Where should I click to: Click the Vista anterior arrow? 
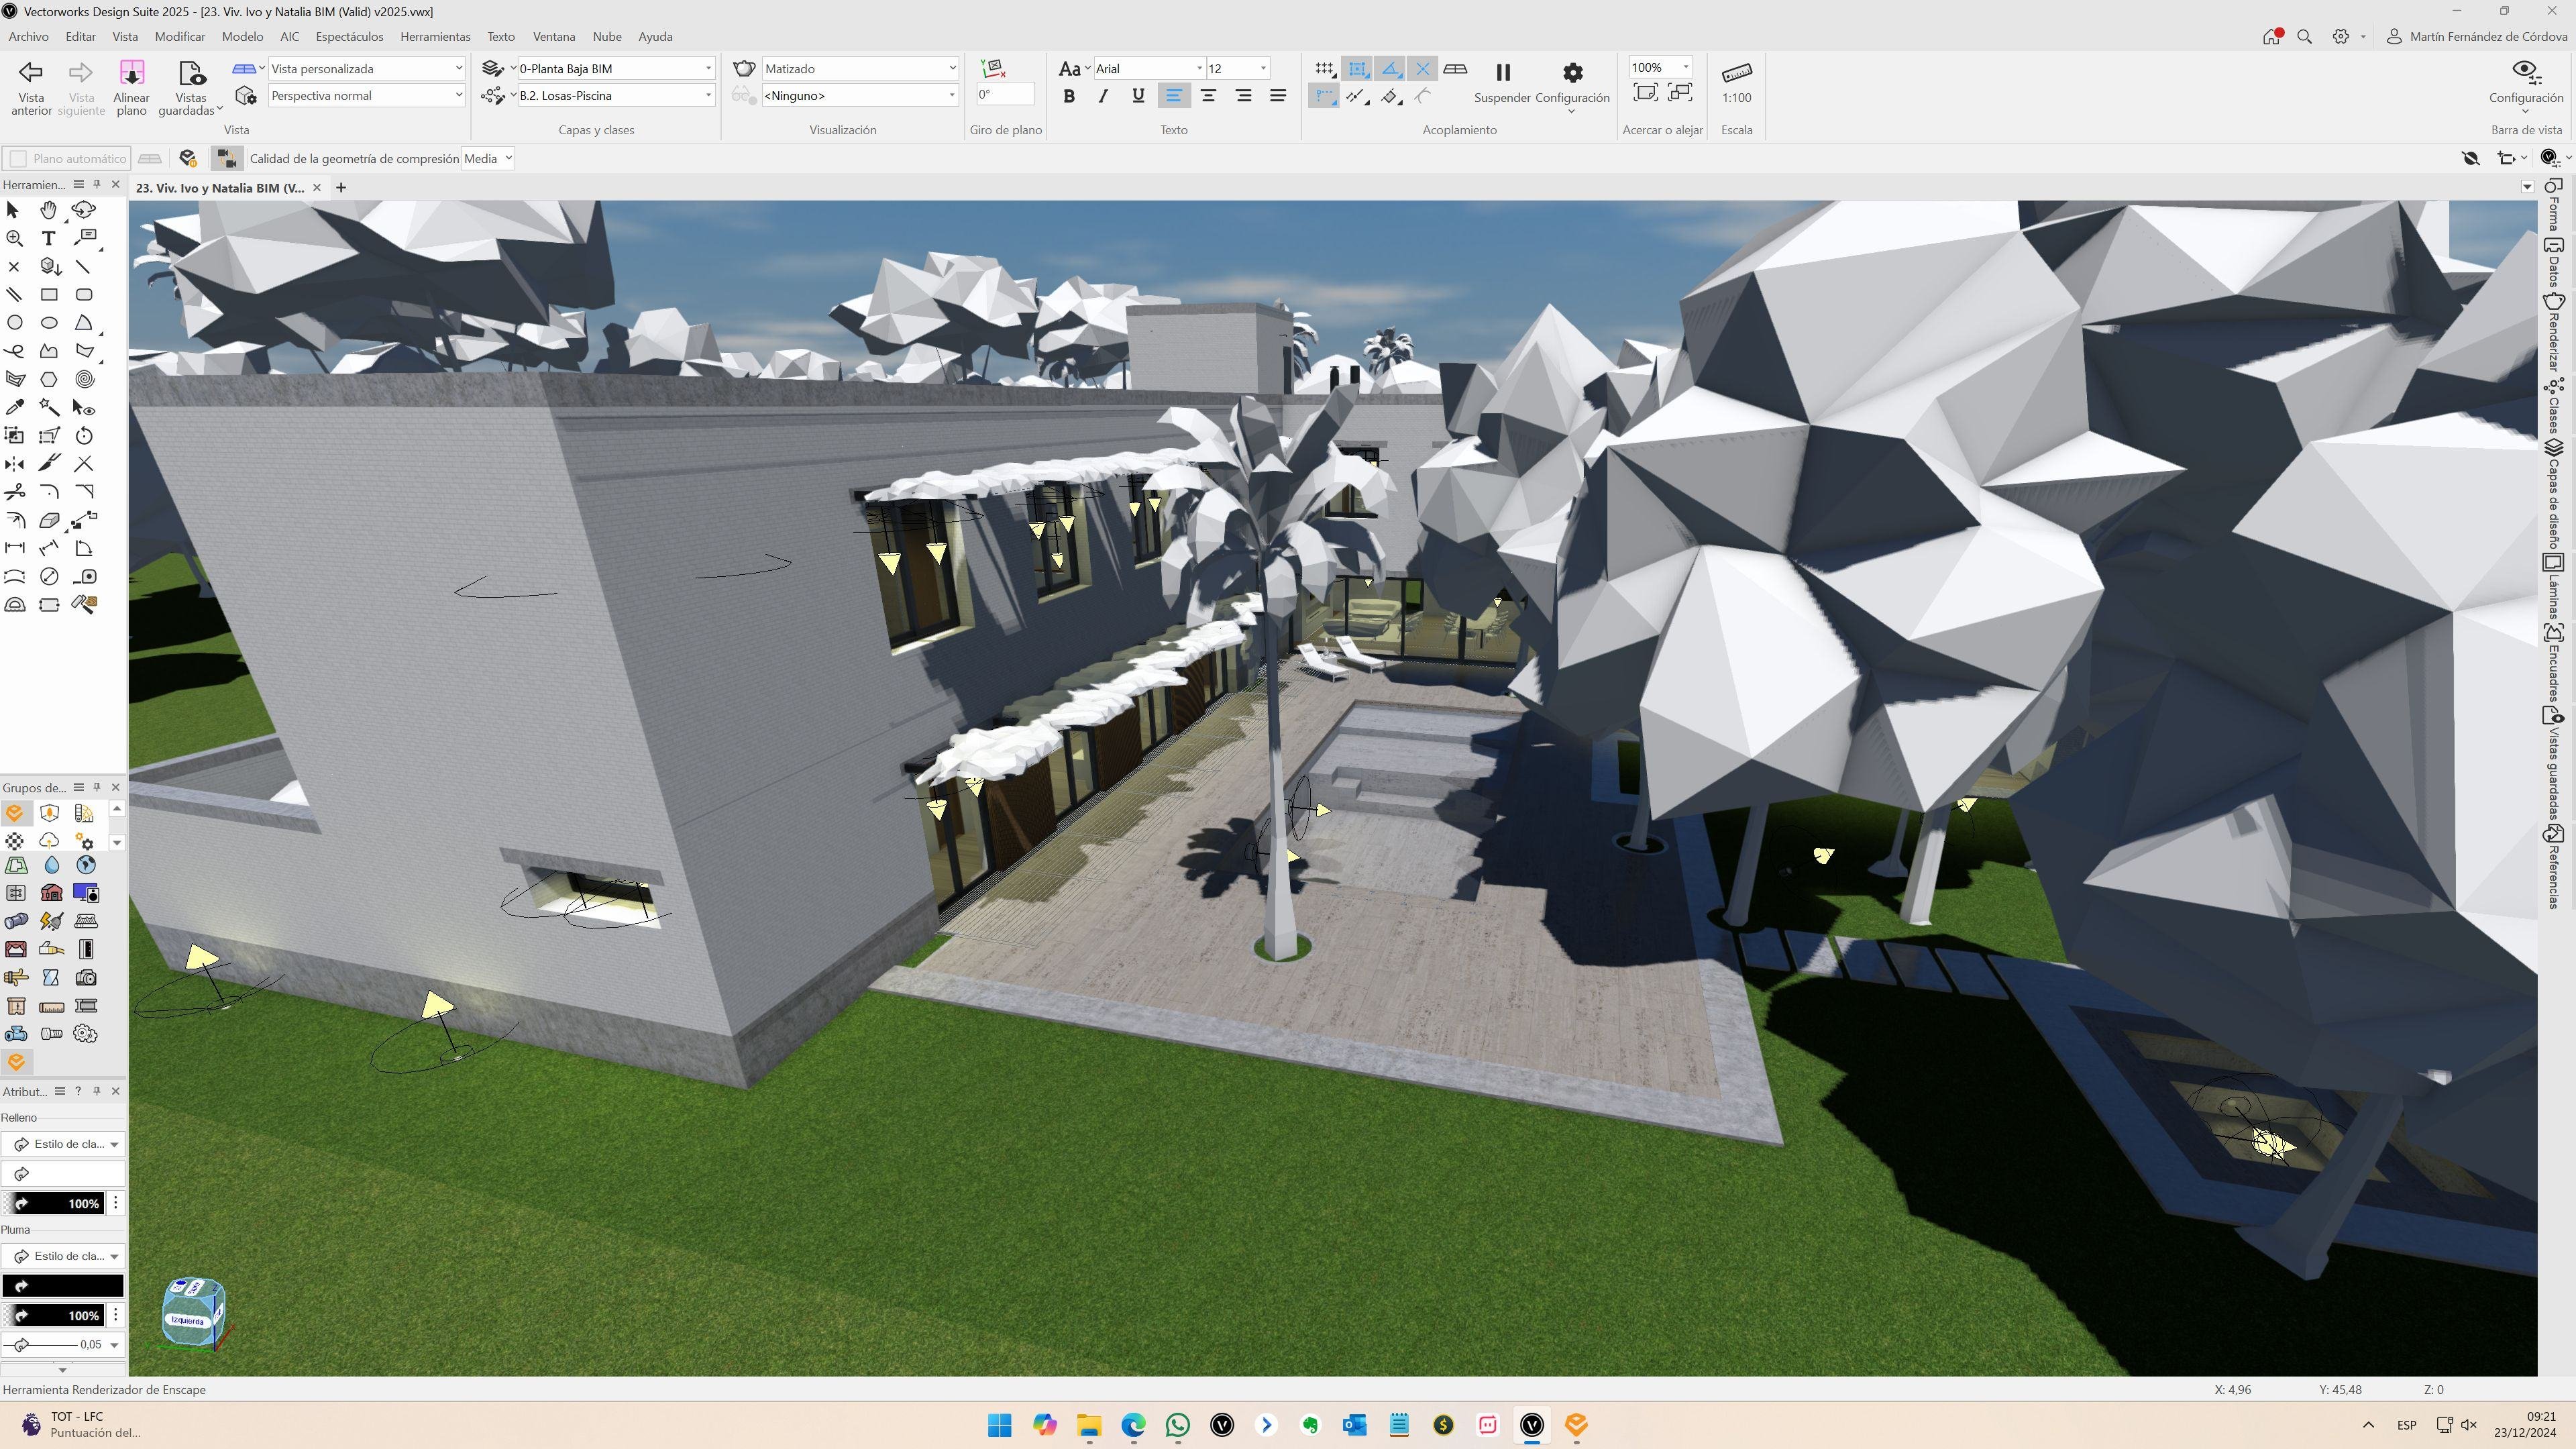click(31, 73)
